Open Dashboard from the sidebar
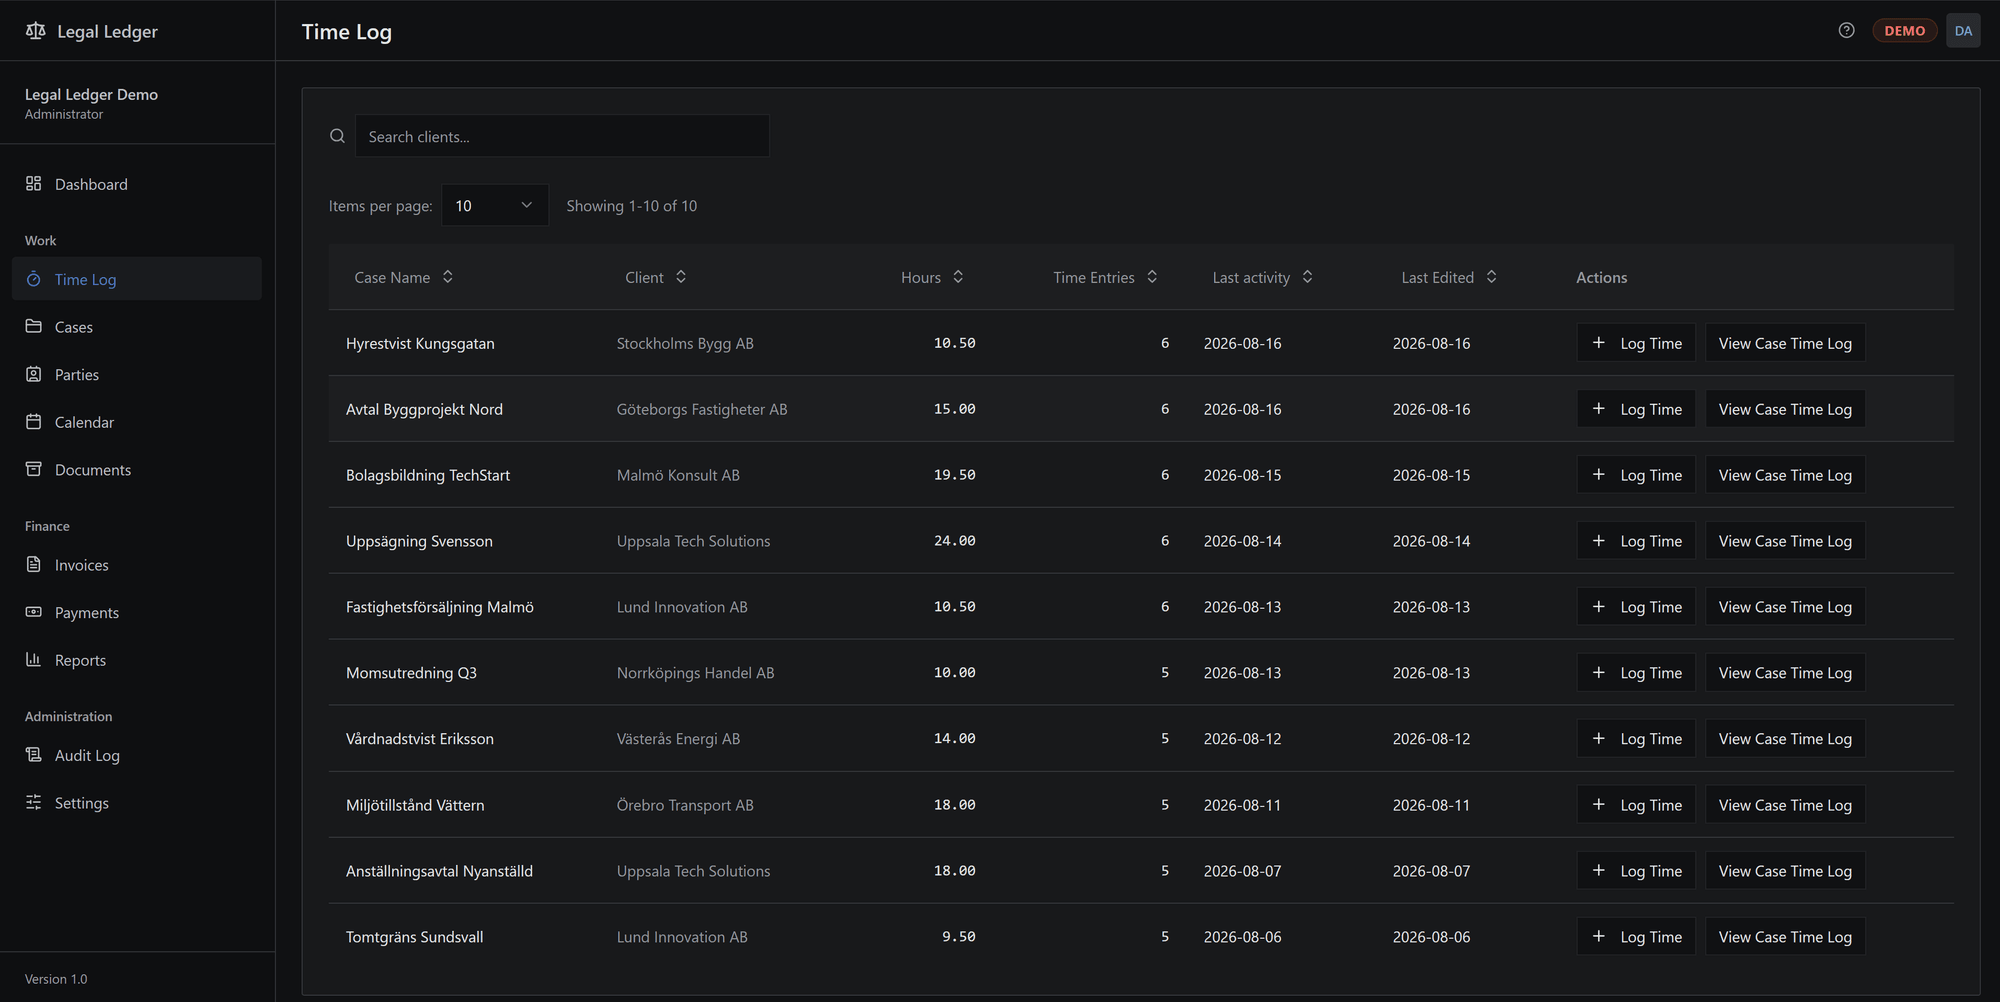 pos(137,184)
